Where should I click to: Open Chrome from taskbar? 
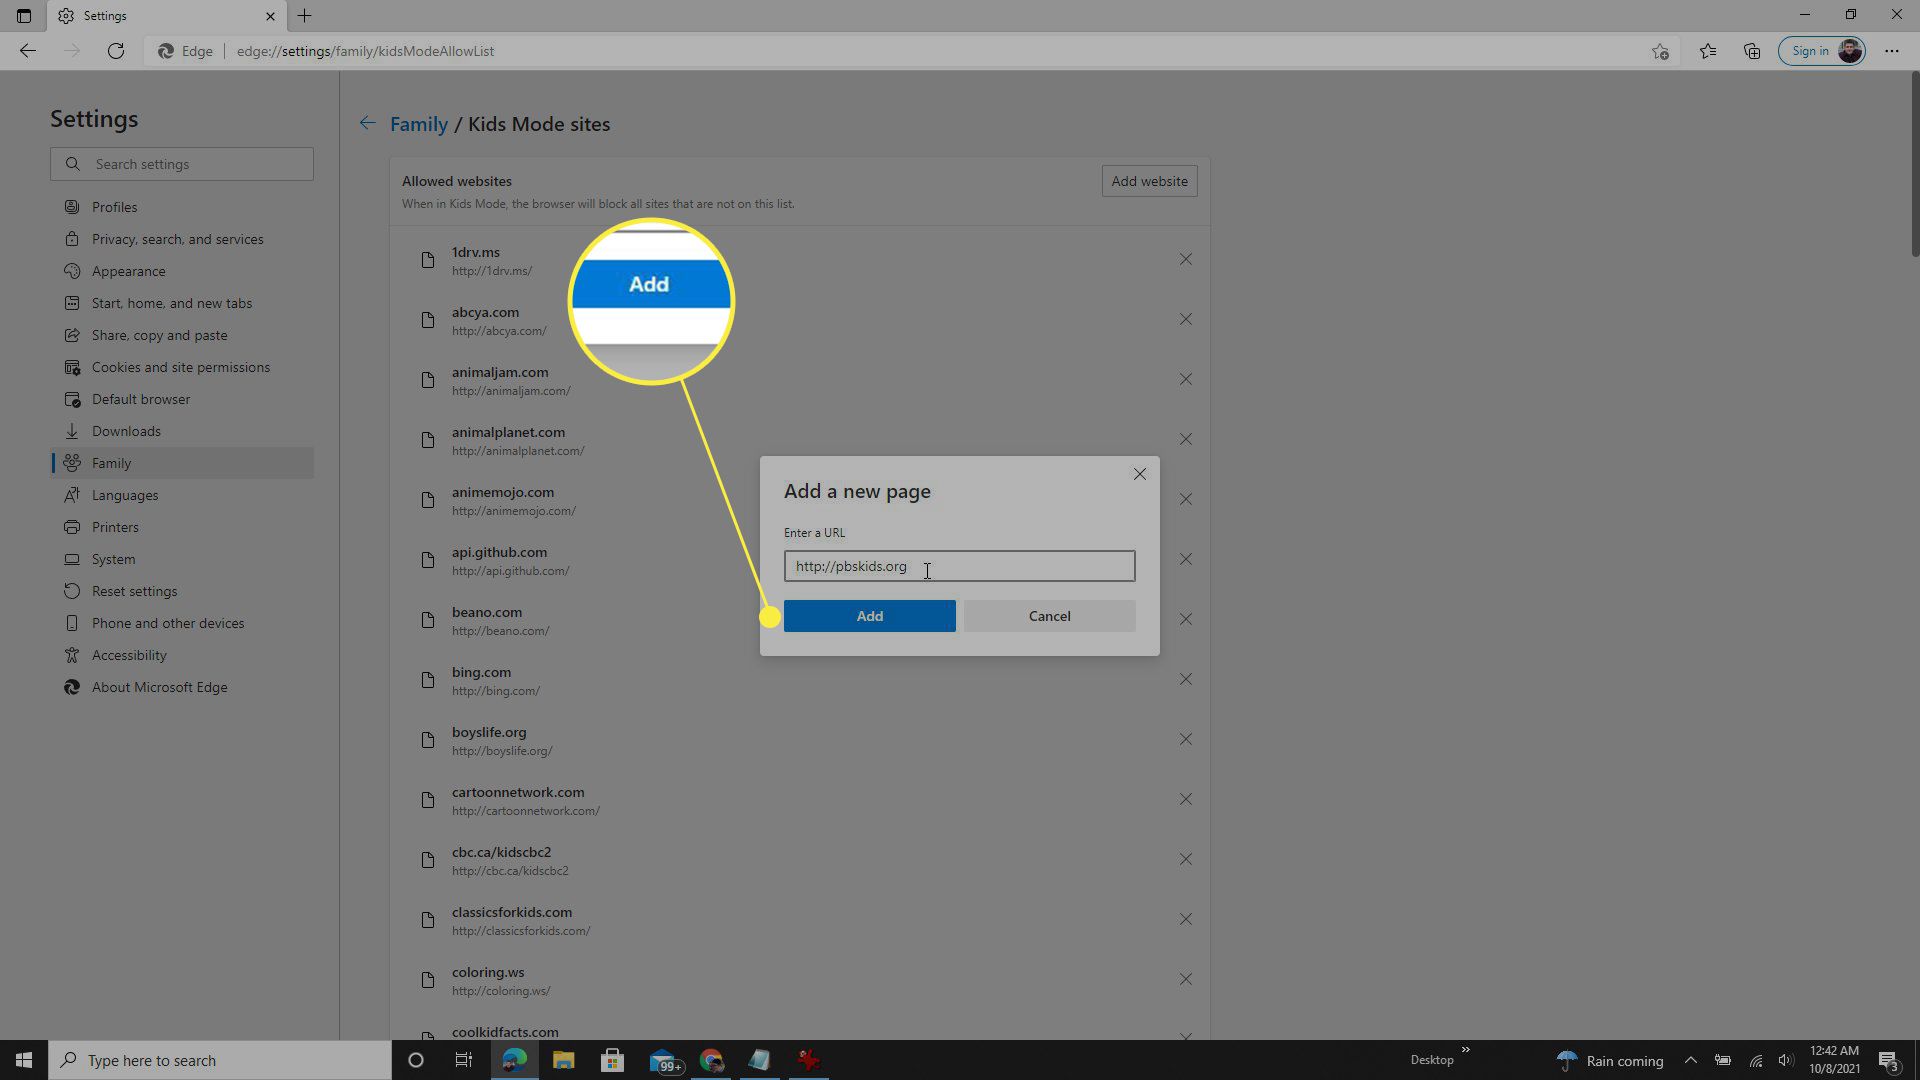(711, 1060)
